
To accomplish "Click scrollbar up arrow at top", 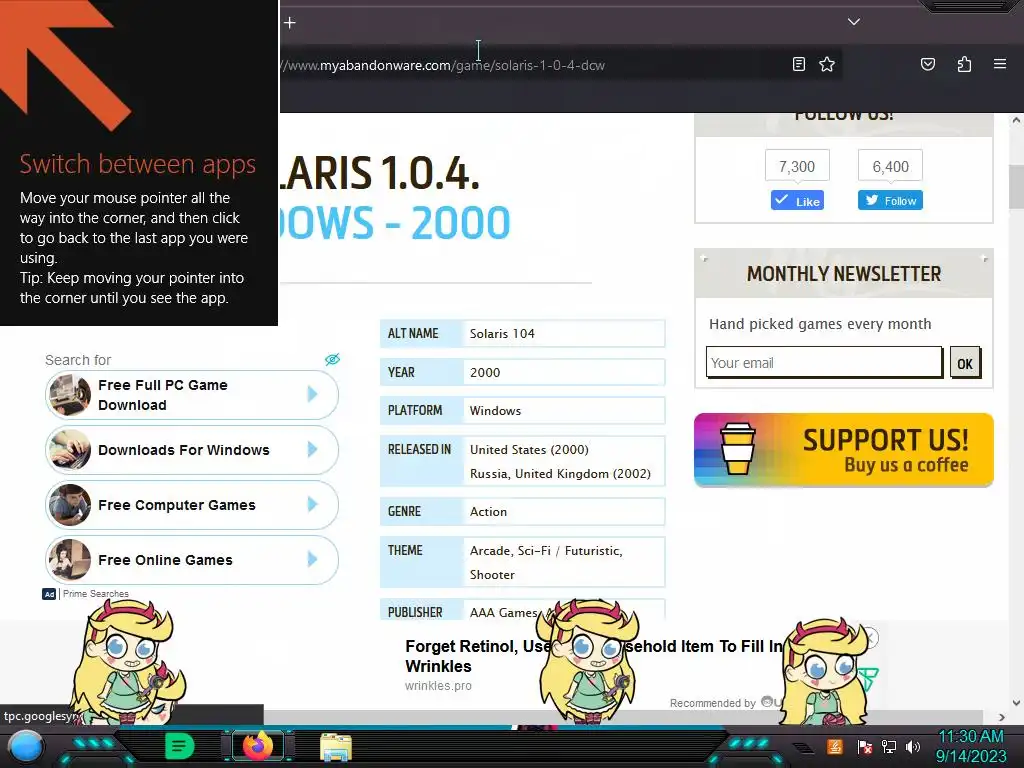I will 1016,120.
